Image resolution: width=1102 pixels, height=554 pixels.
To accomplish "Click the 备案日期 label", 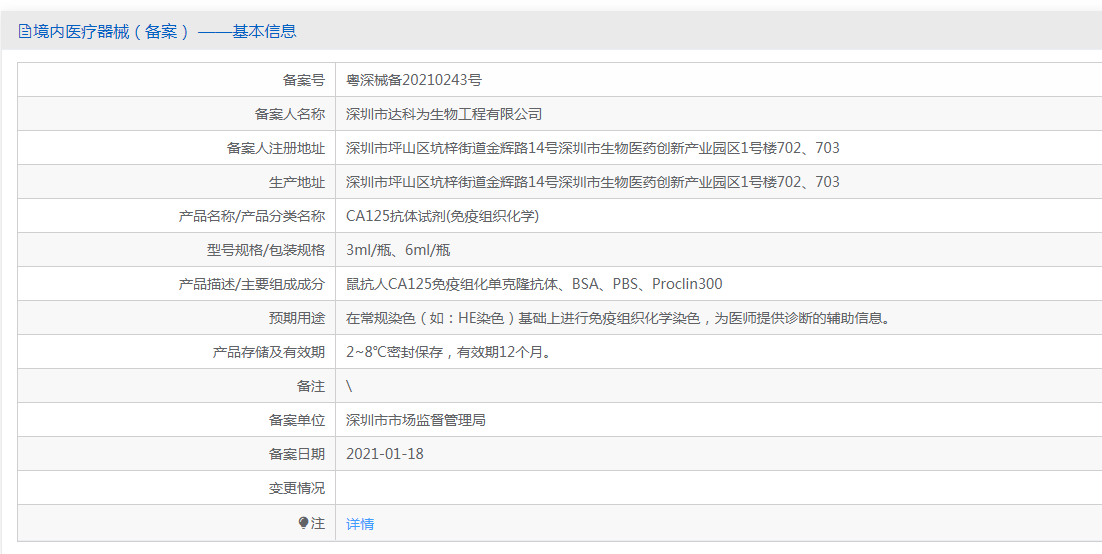I will (297, 454).
